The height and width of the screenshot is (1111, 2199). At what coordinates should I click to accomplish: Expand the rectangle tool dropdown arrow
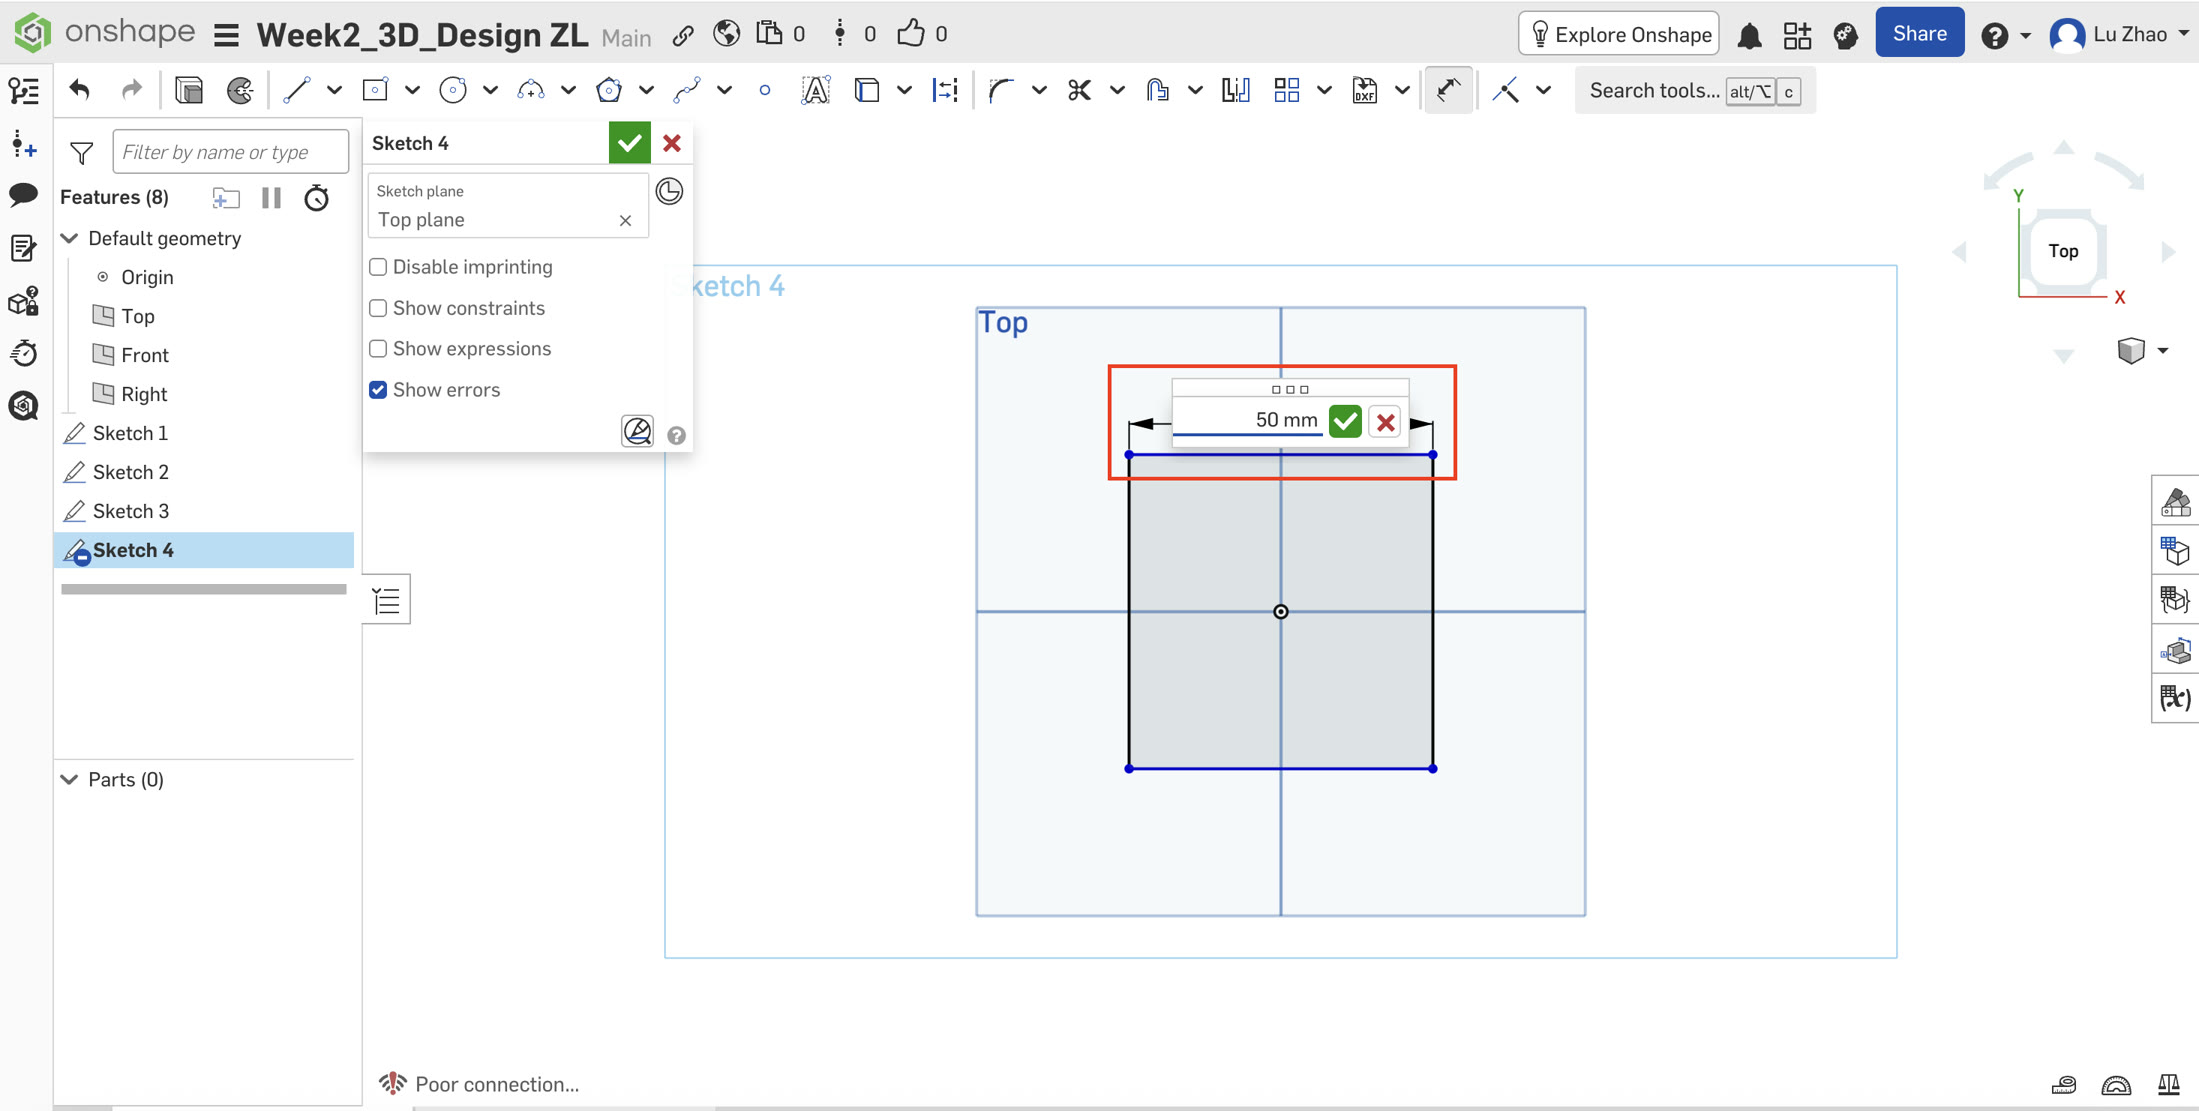[x=413, y=89]
